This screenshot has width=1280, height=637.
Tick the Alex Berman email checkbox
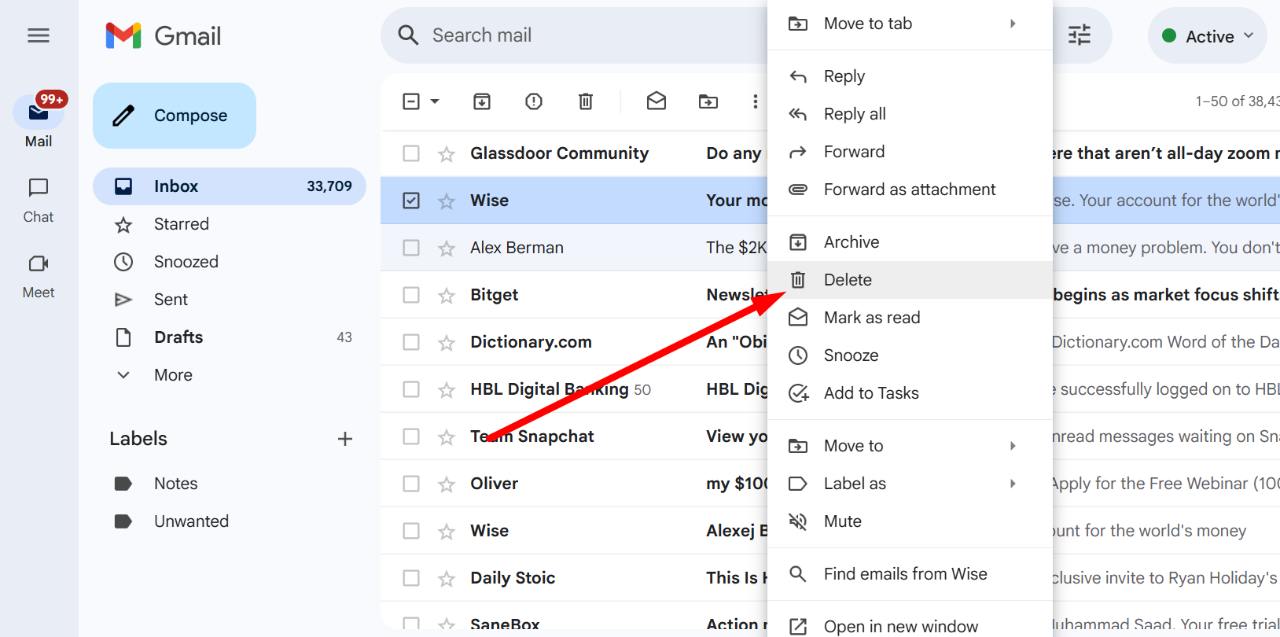[x=411, y=247]
